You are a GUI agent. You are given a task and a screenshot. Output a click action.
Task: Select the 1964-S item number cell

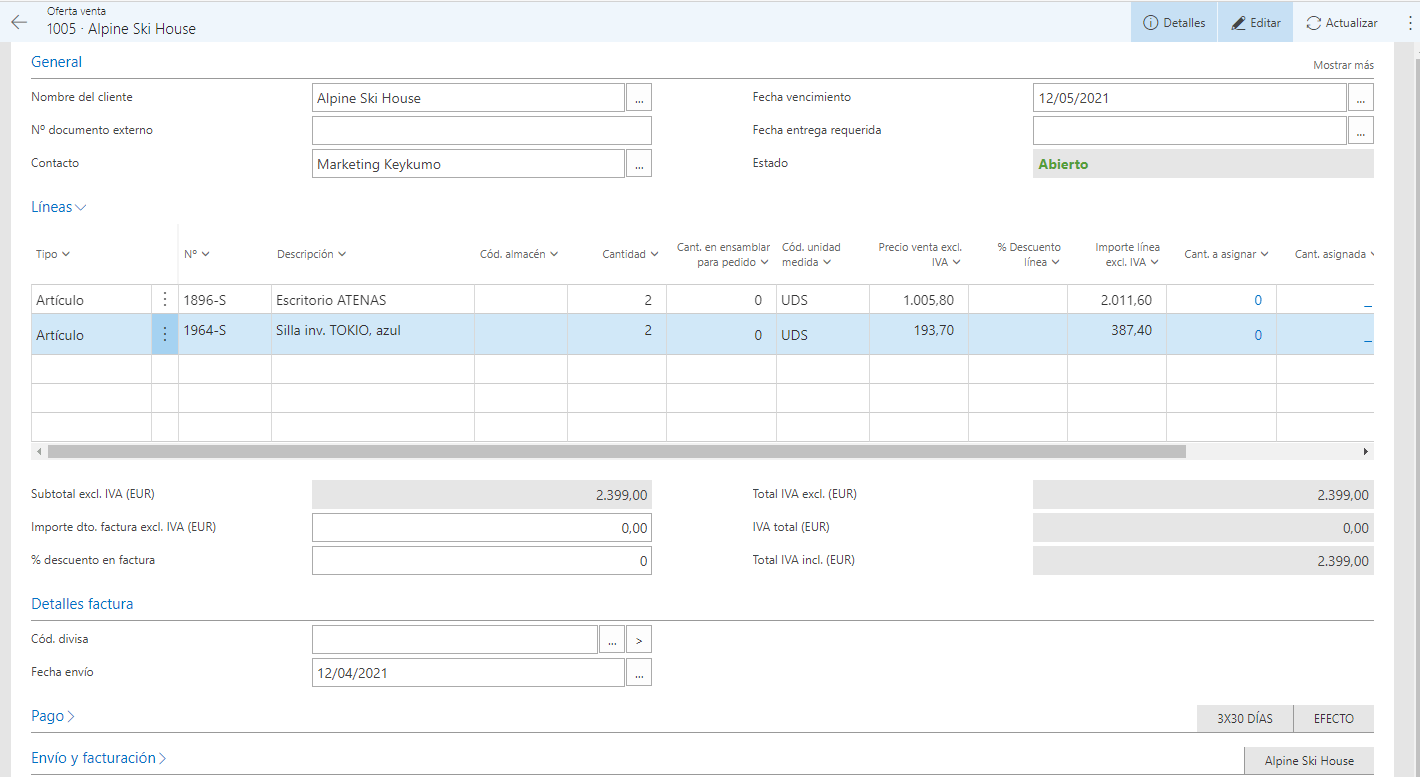pyautogui.click(x=225, y=334)
